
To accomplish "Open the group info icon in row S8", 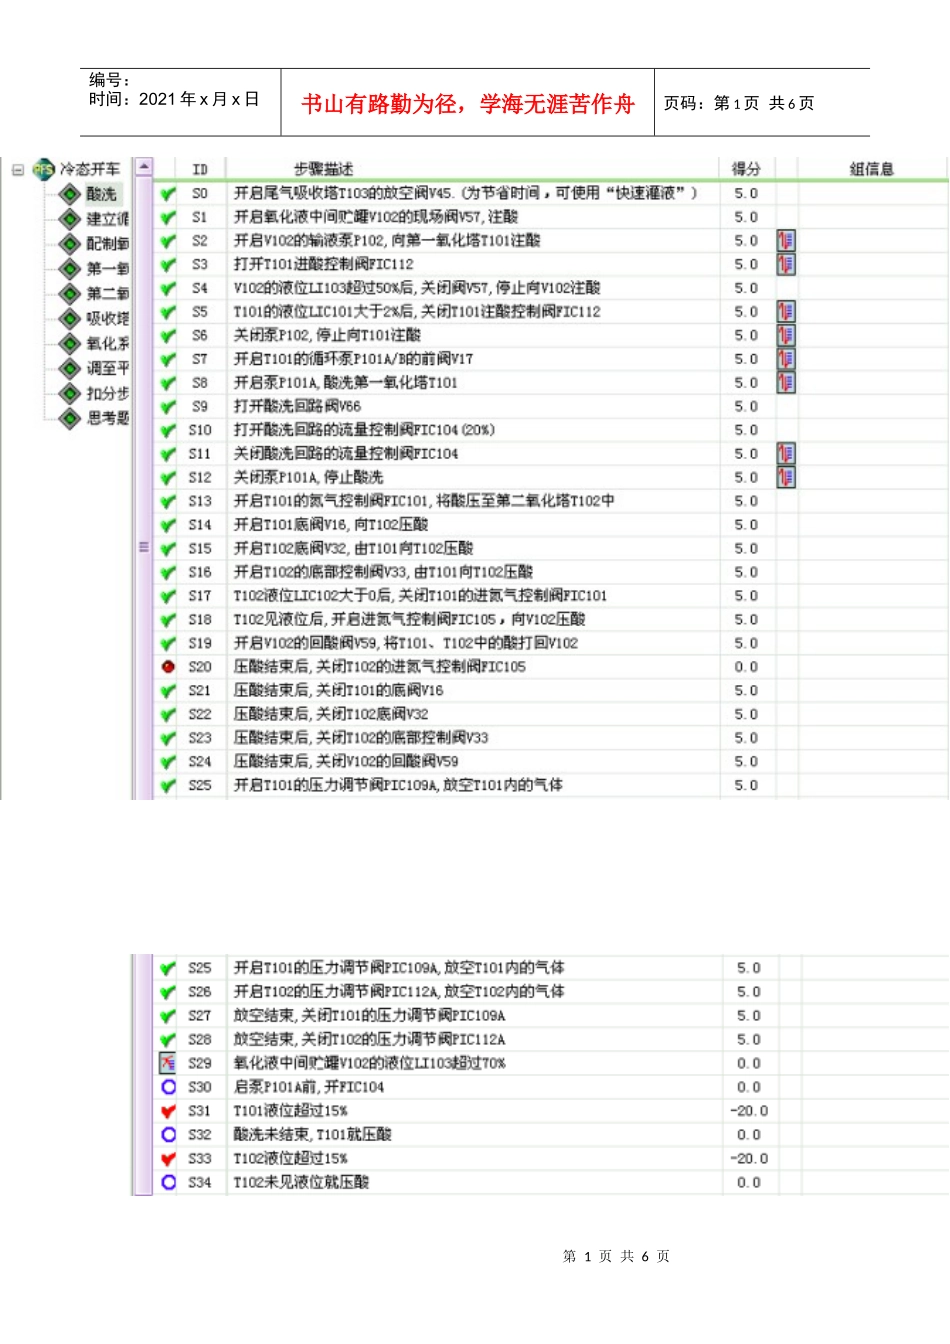I will [786, 383].
